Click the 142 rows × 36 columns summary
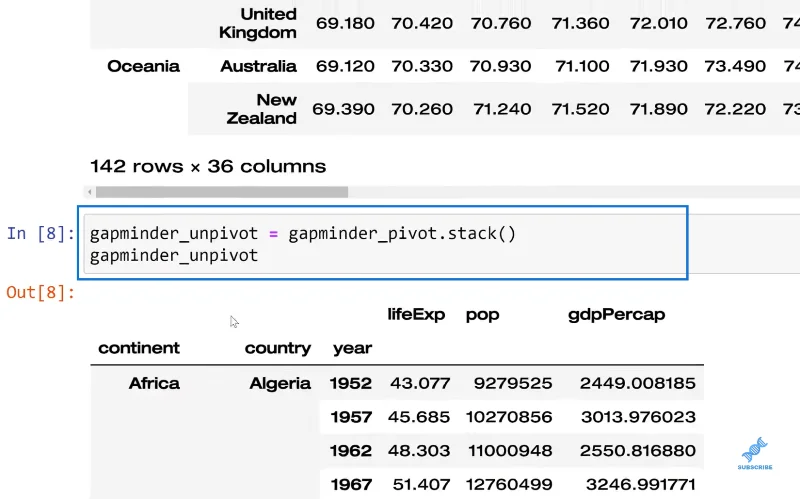This screenshot has height=499, width=800. pyautogui.click(x=208, y=166)
